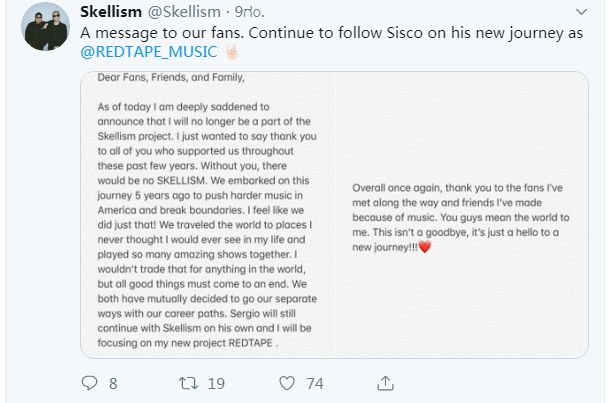Open the share tweet icon
The image size is (610, 403).
coord(384,381)
